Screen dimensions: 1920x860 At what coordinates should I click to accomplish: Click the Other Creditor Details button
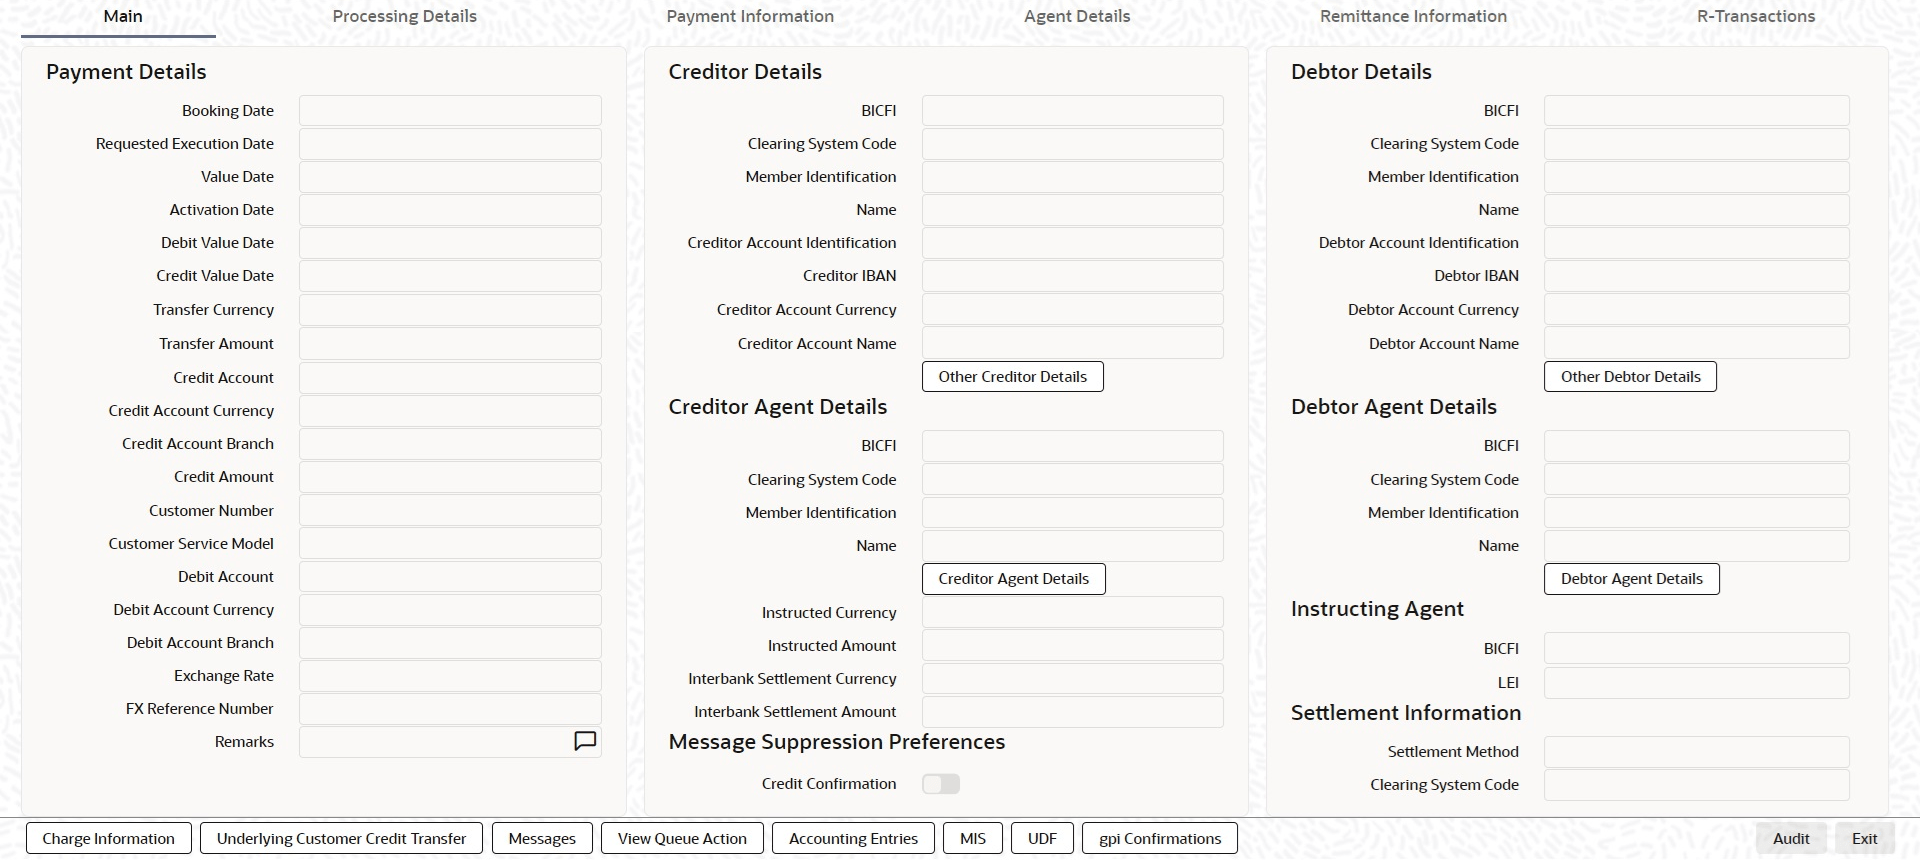tap(1012, 377)
